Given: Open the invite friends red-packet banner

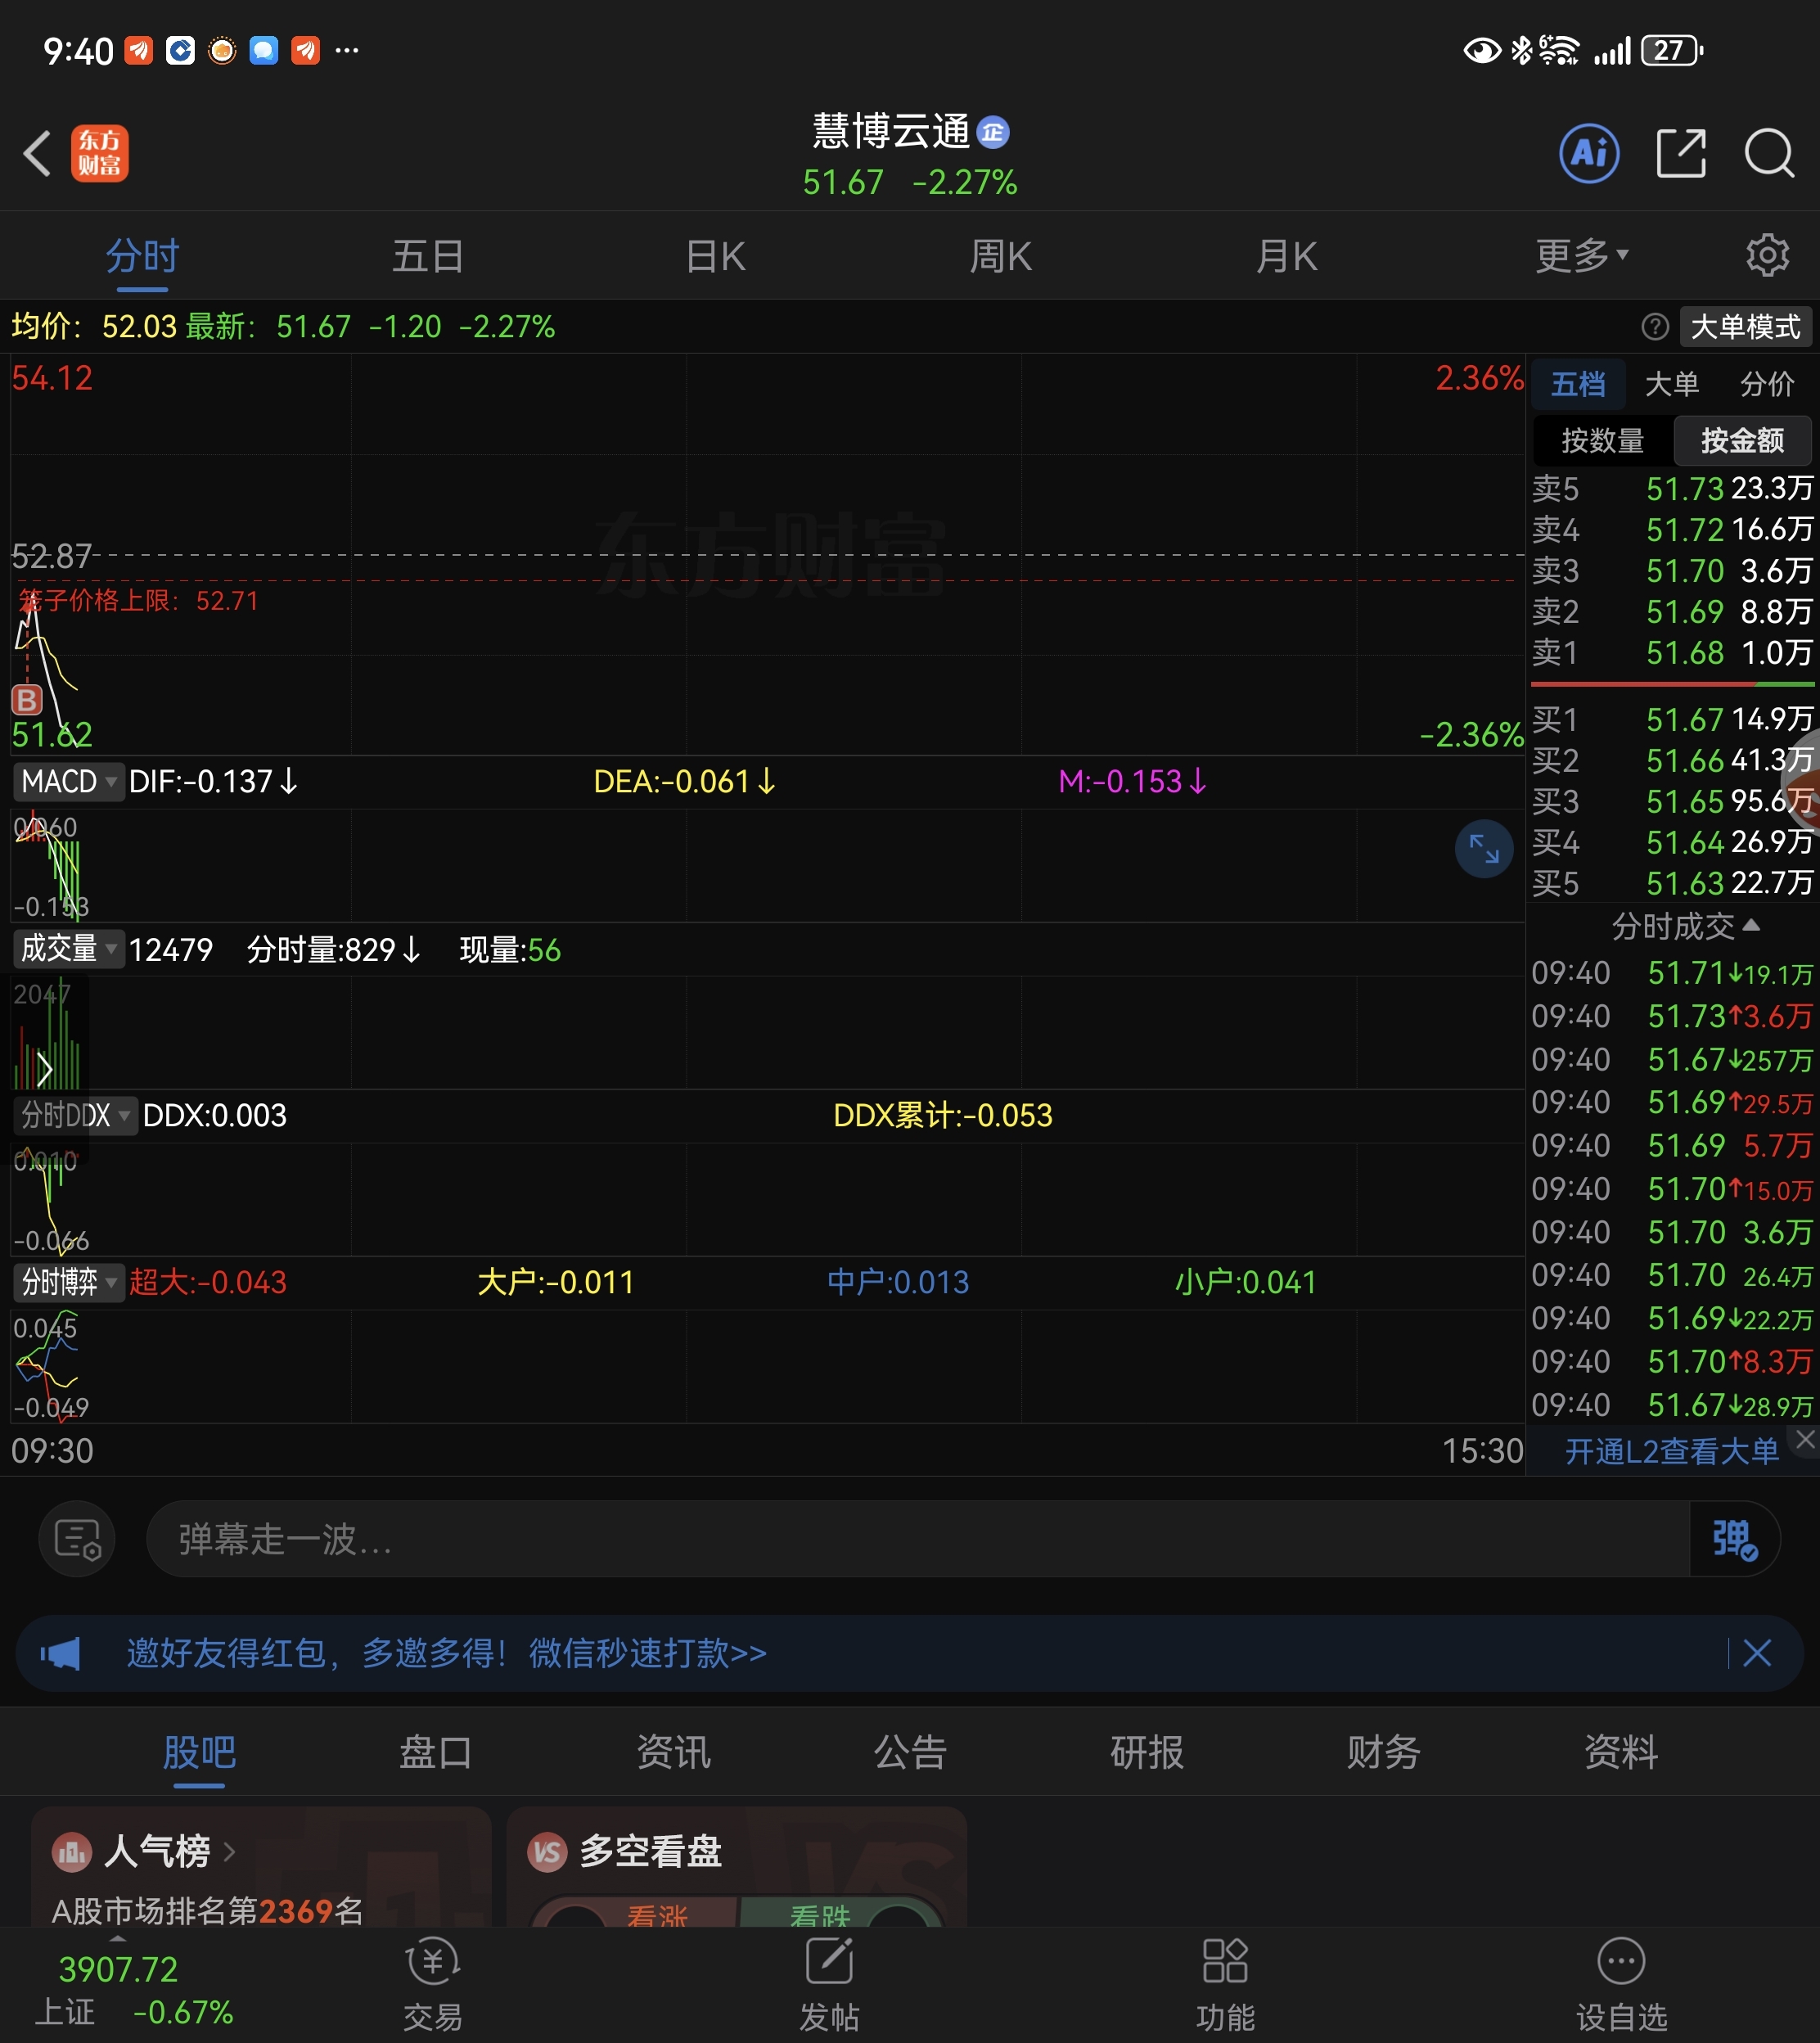Looking at the screenshot, I should pos(447,1653).
